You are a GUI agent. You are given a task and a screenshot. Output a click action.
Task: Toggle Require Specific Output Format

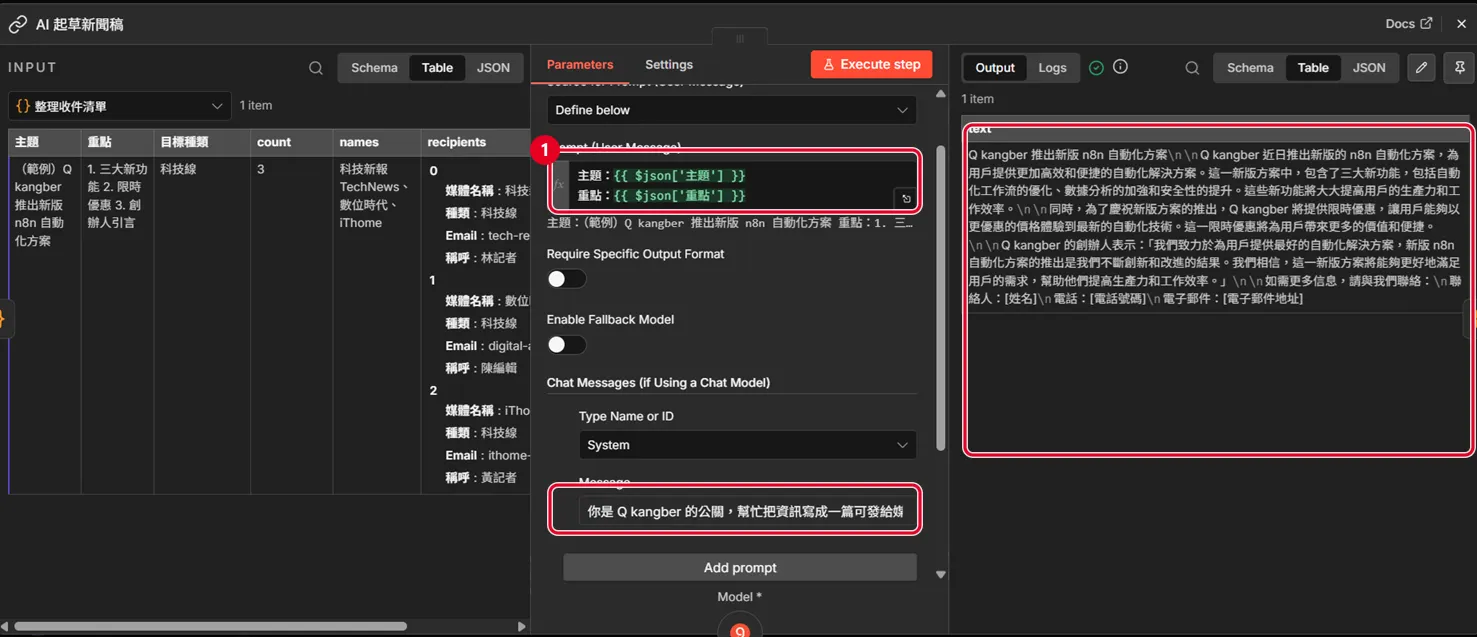(566, 279)
